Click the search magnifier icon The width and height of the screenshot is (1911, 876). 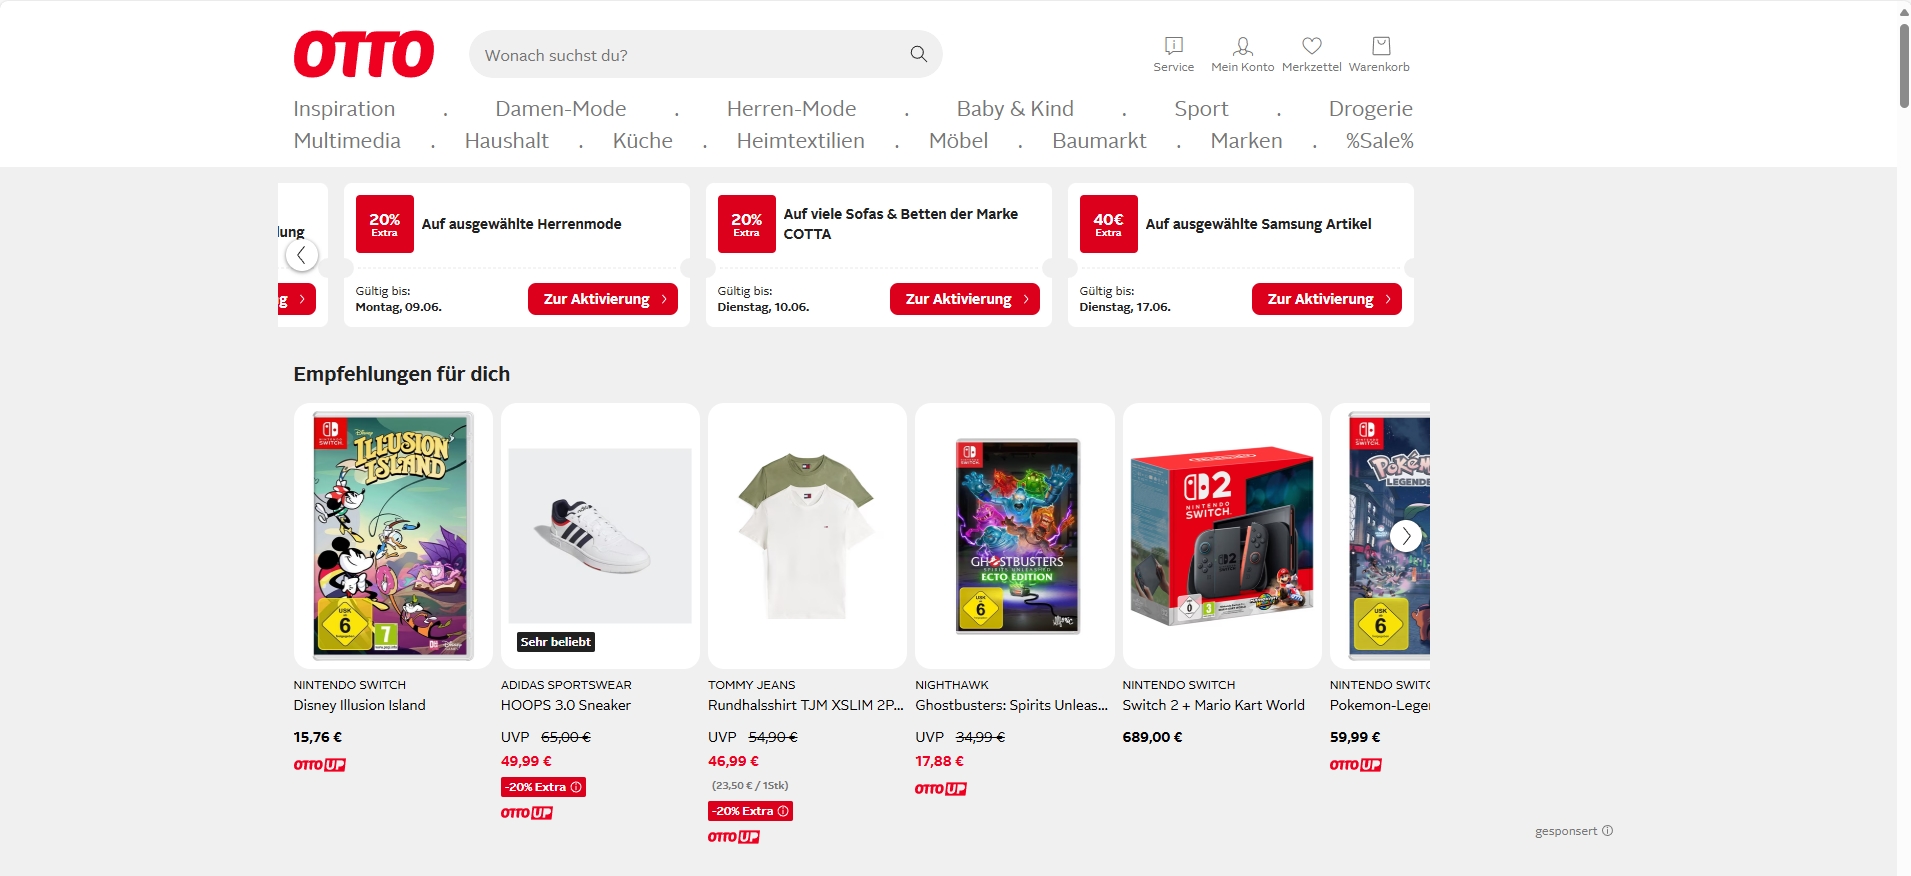tap(918, 54)
